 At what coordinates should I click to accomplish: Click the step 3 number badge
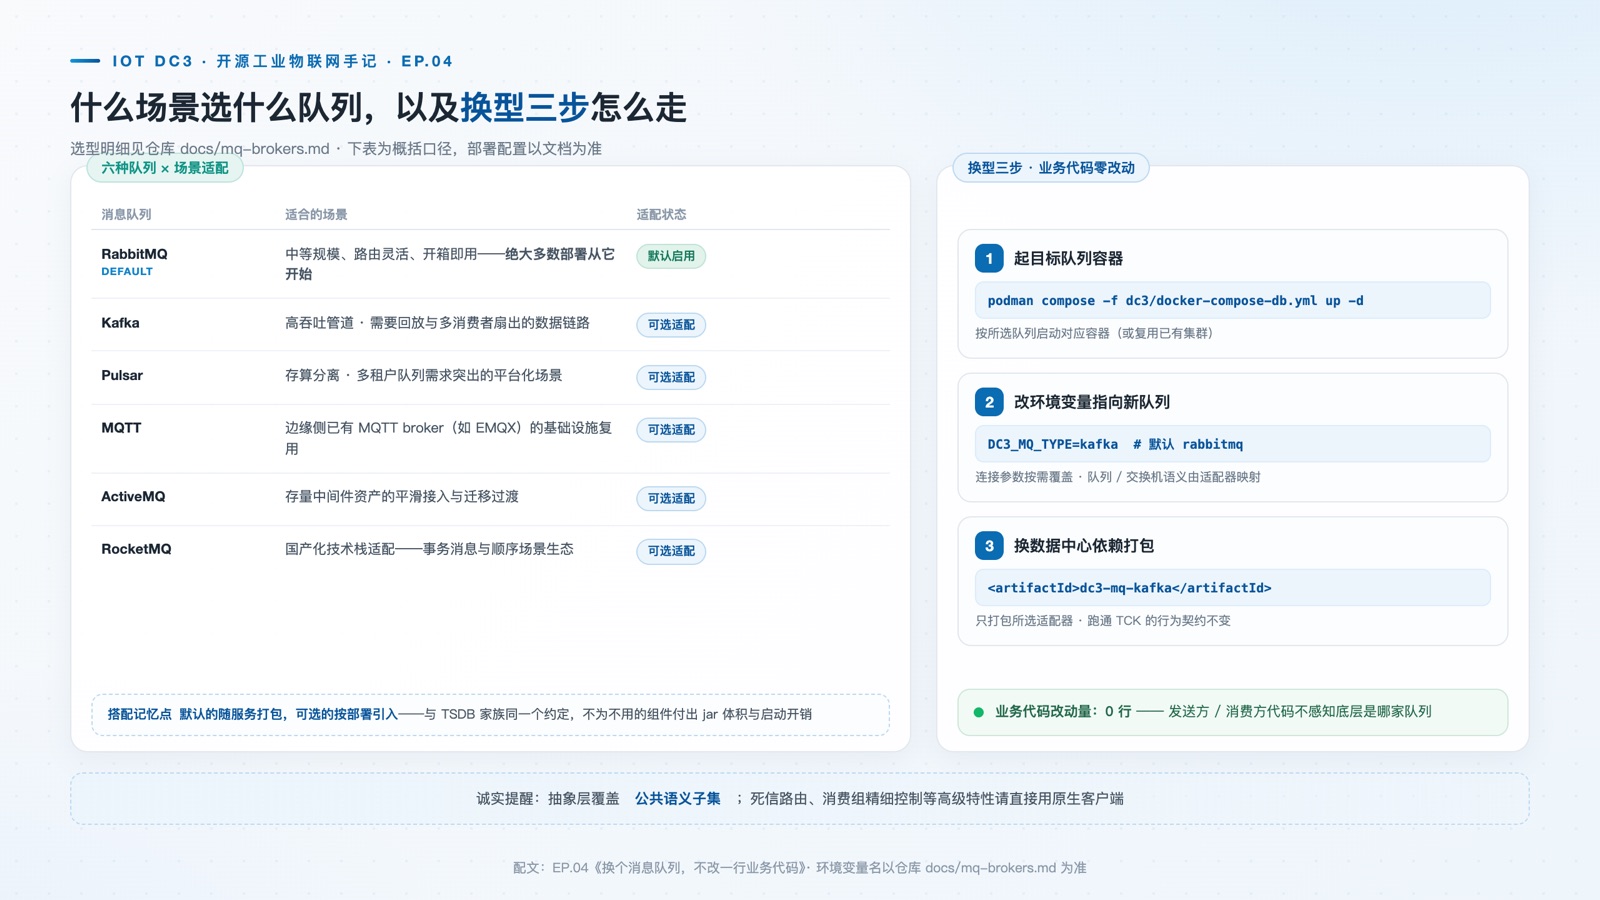[989, 546]
